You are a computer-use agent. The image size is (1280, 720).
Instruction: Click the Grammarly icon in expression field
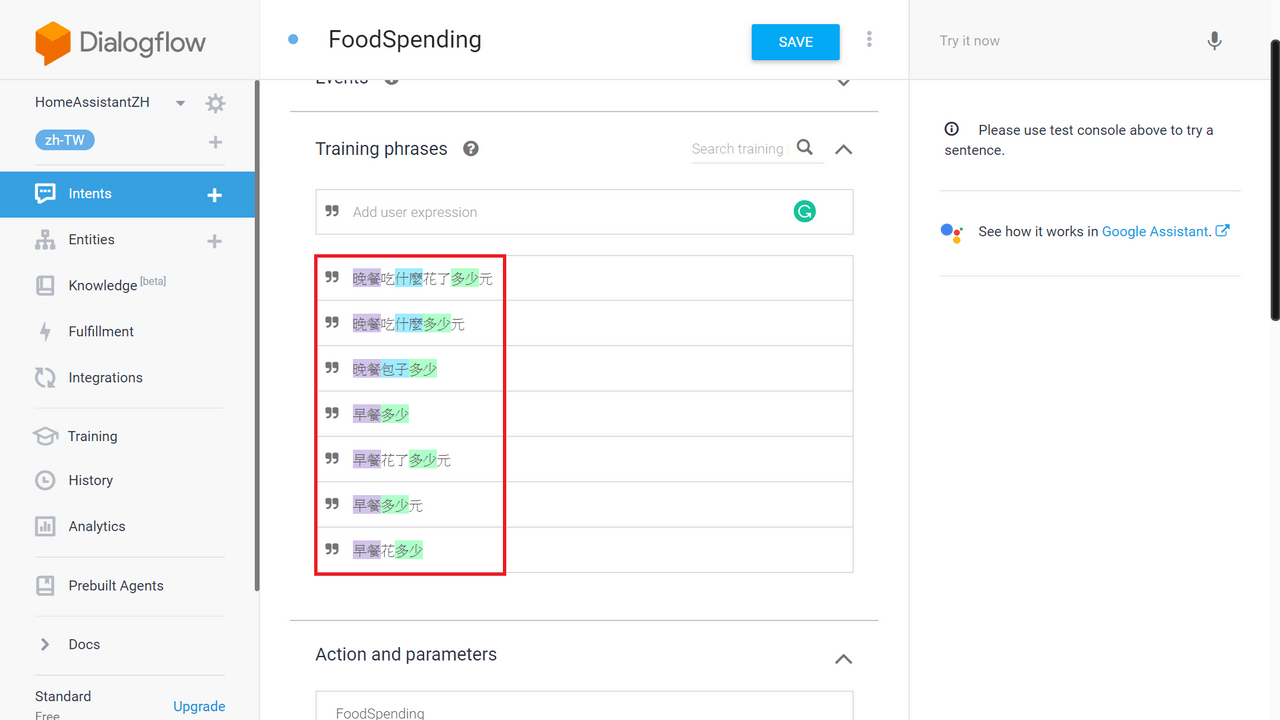pyautogui.click(x=804, y=211)
